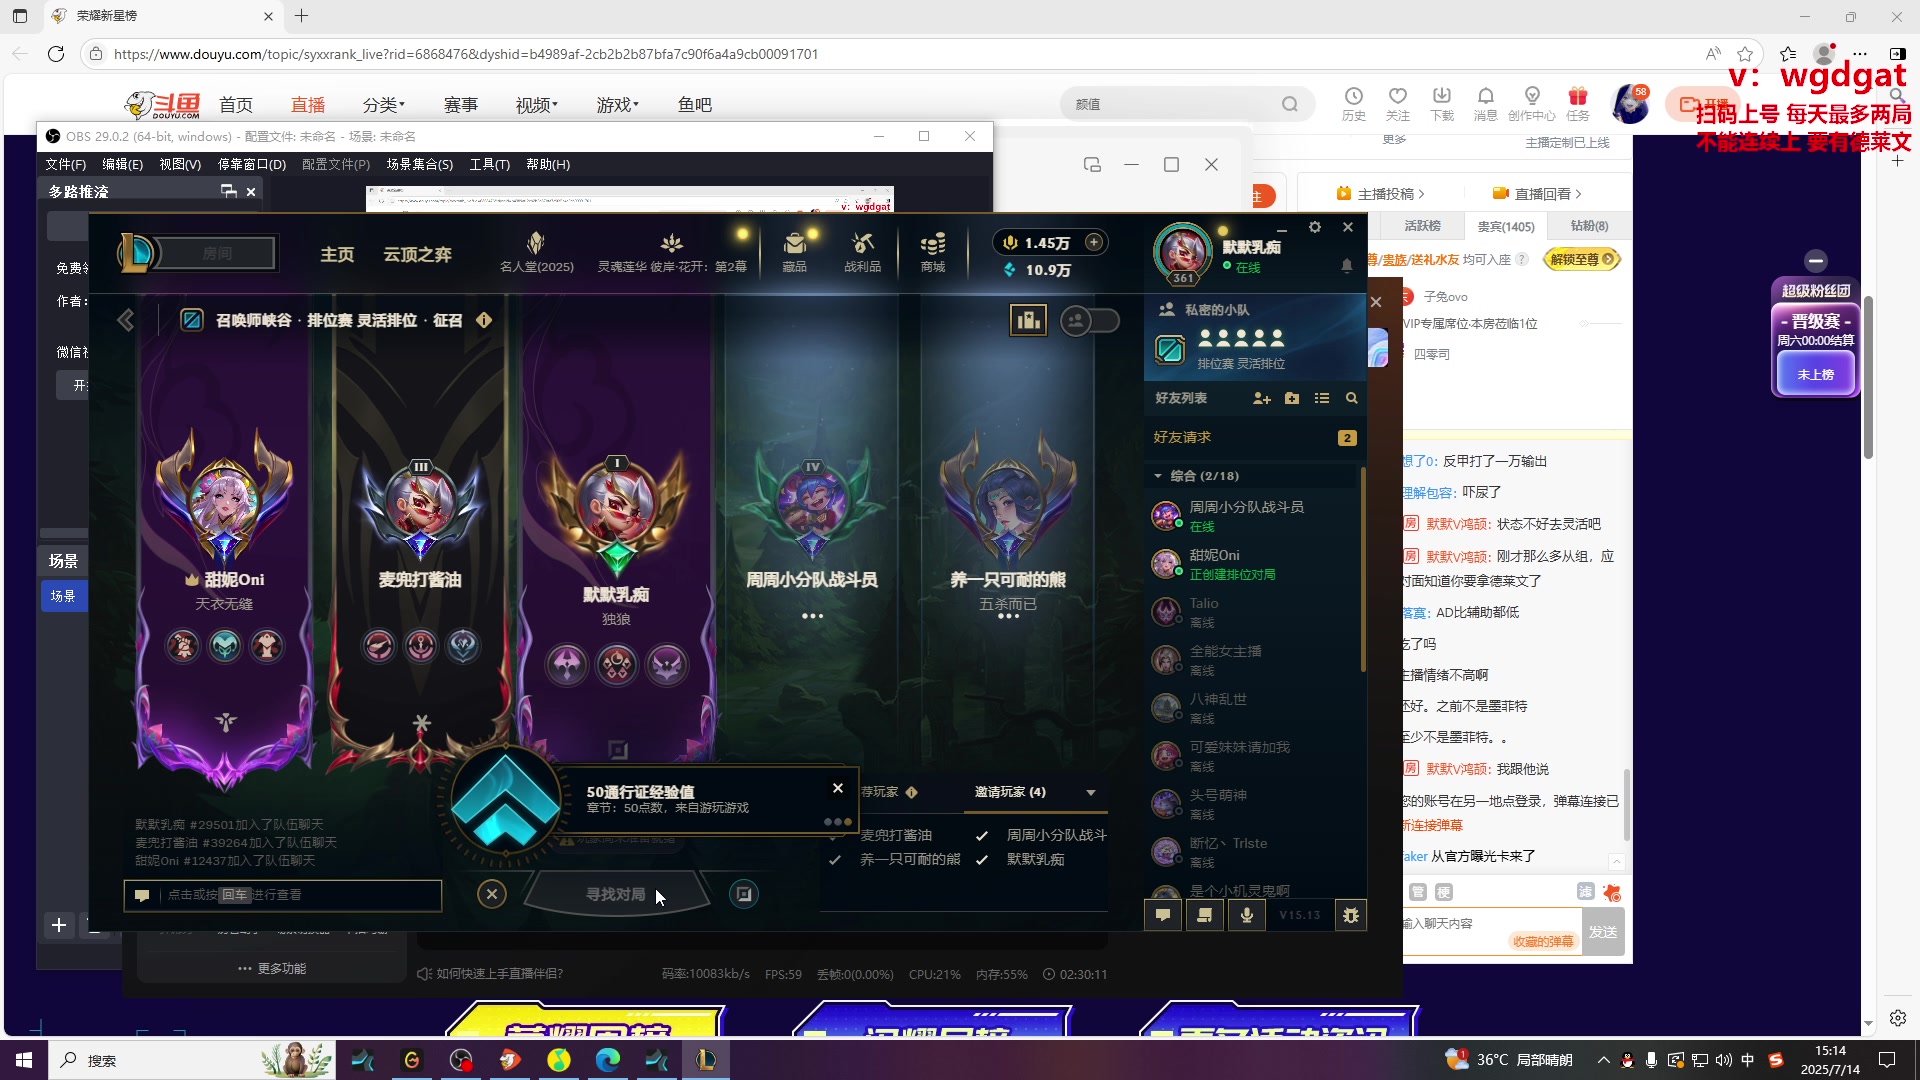Toggle the open party switch
This screenshot has height=1080, width=1920.
point(1090,320)
